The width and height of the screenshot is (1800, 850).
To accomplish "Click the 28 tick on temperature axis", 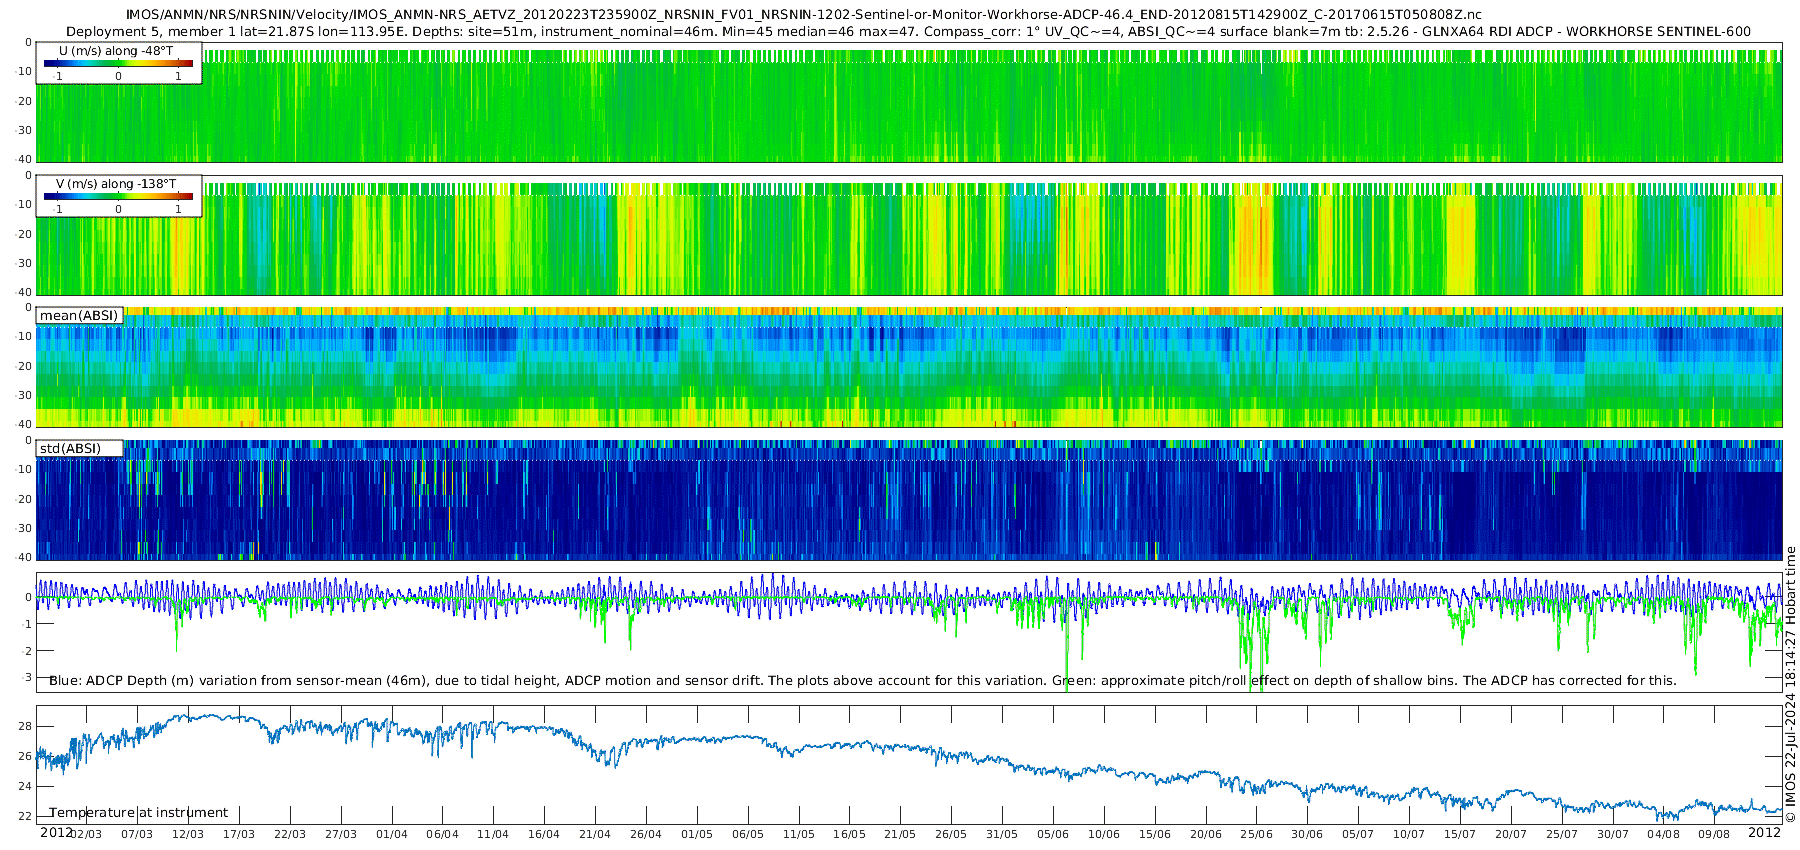I will coord(26,727).
